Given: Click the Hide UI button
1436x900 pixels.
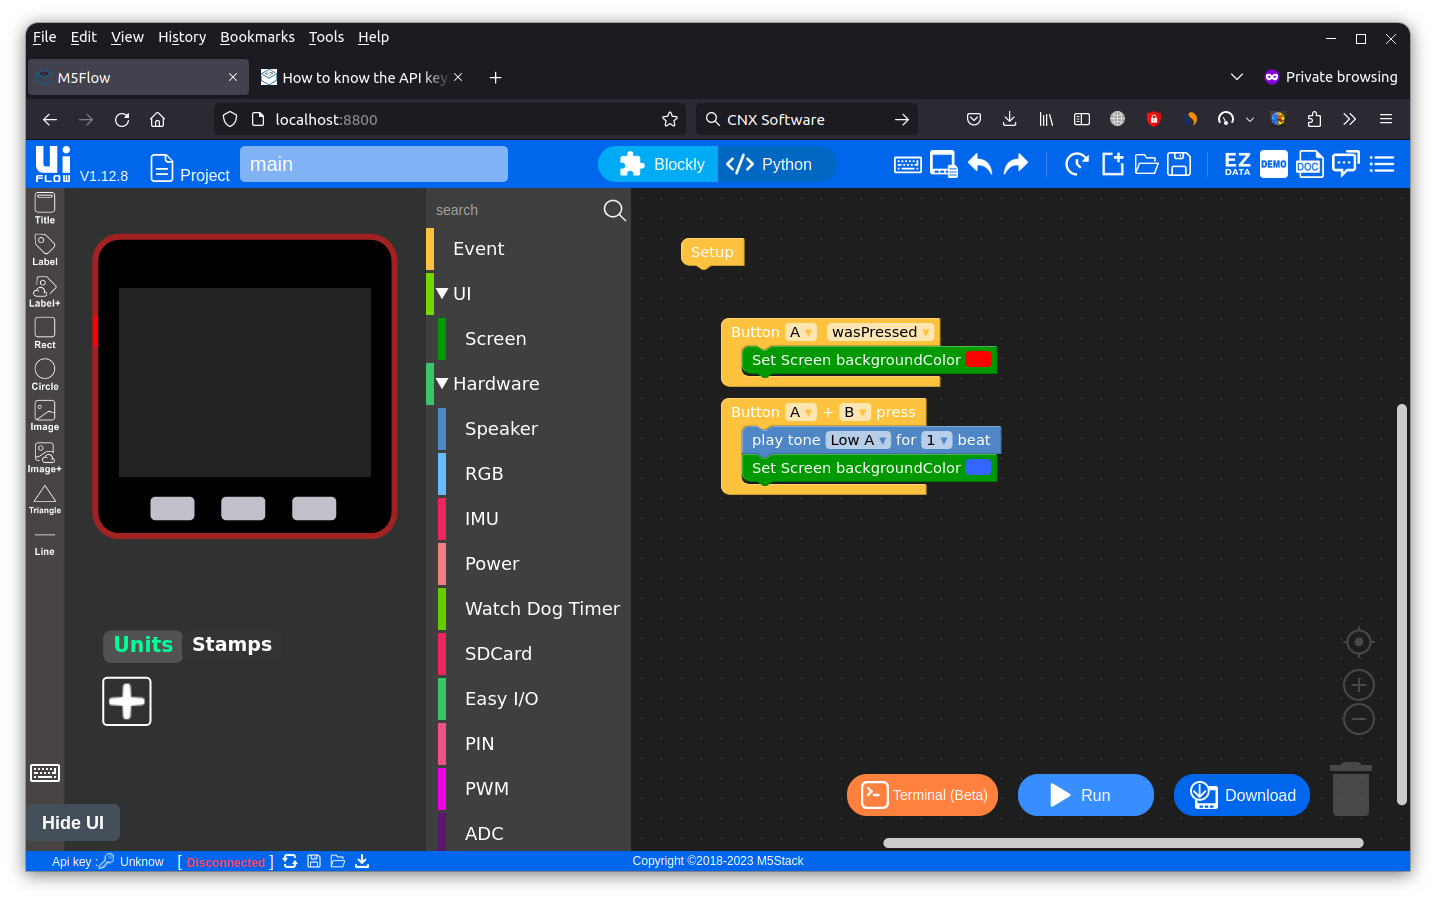Looking at the screenshot, I should pyautogui.click(x=73, y=823).
